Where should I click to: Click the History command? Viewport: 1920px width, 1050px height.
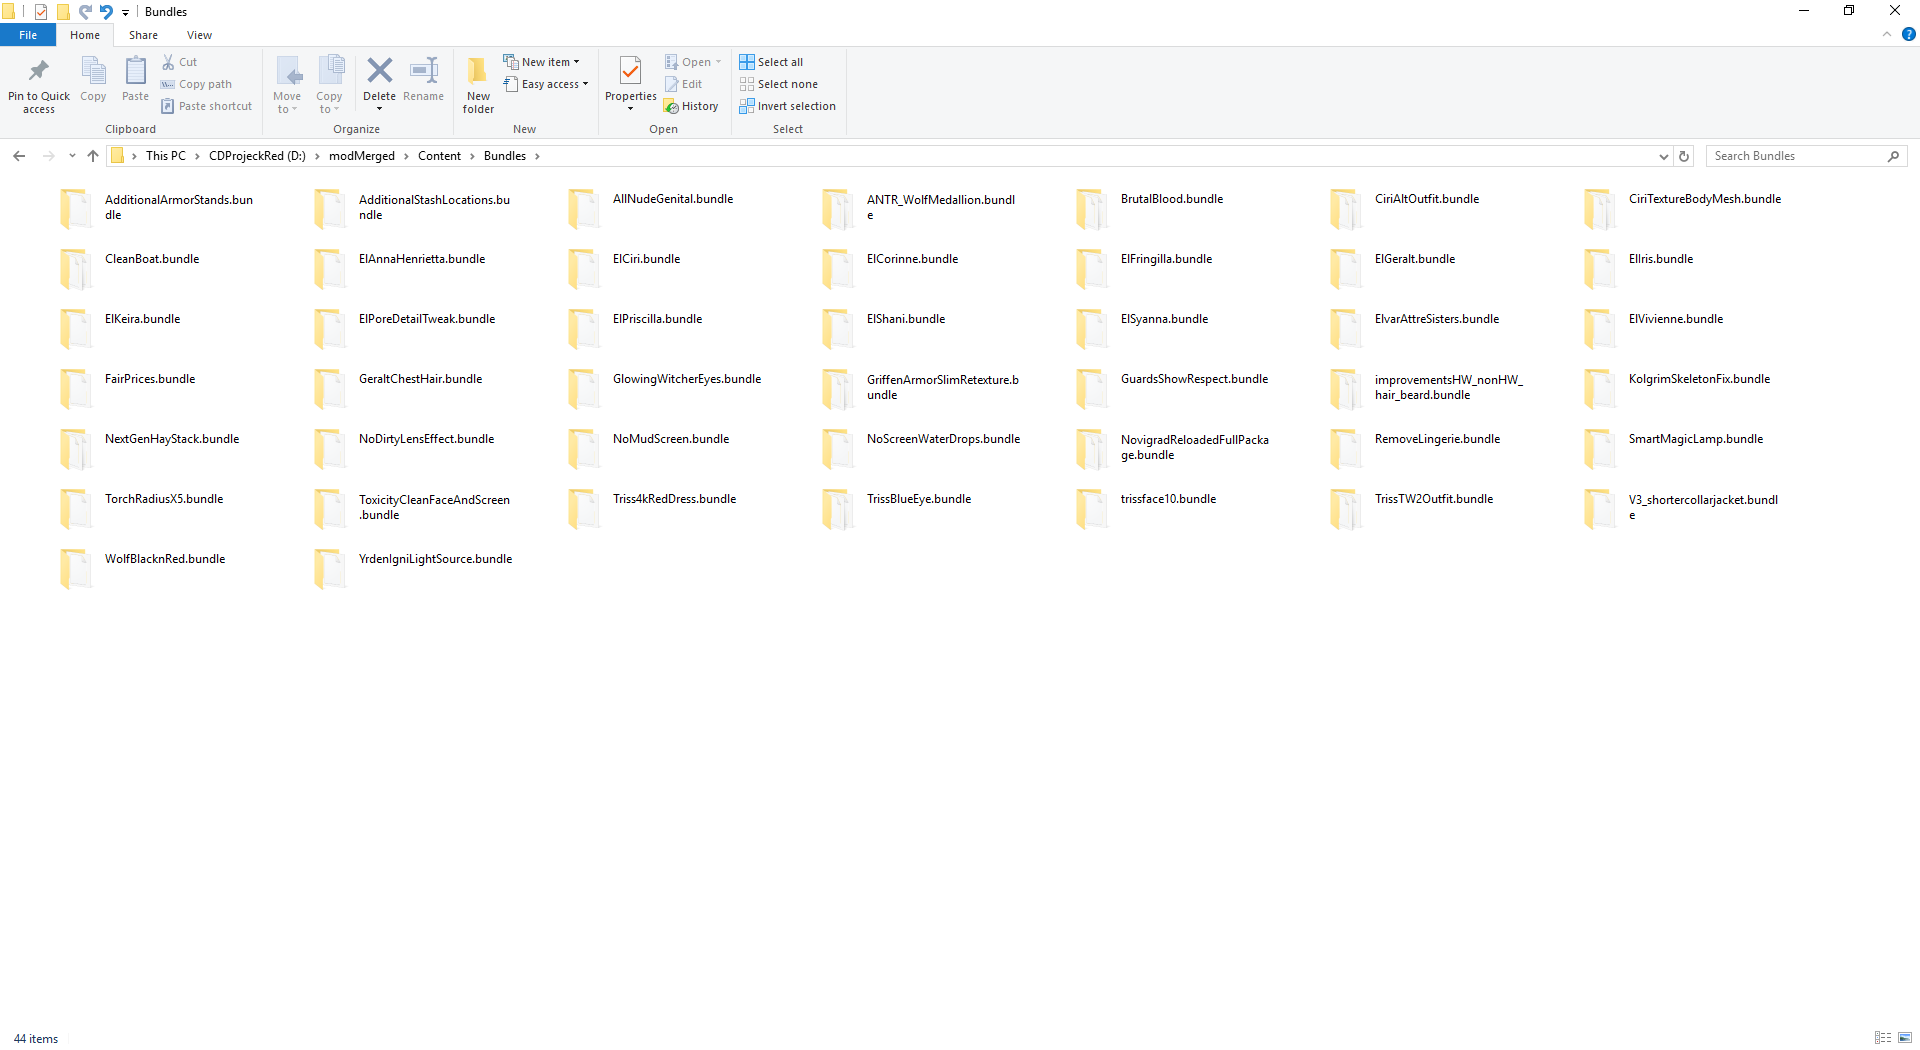coord(691,106)
